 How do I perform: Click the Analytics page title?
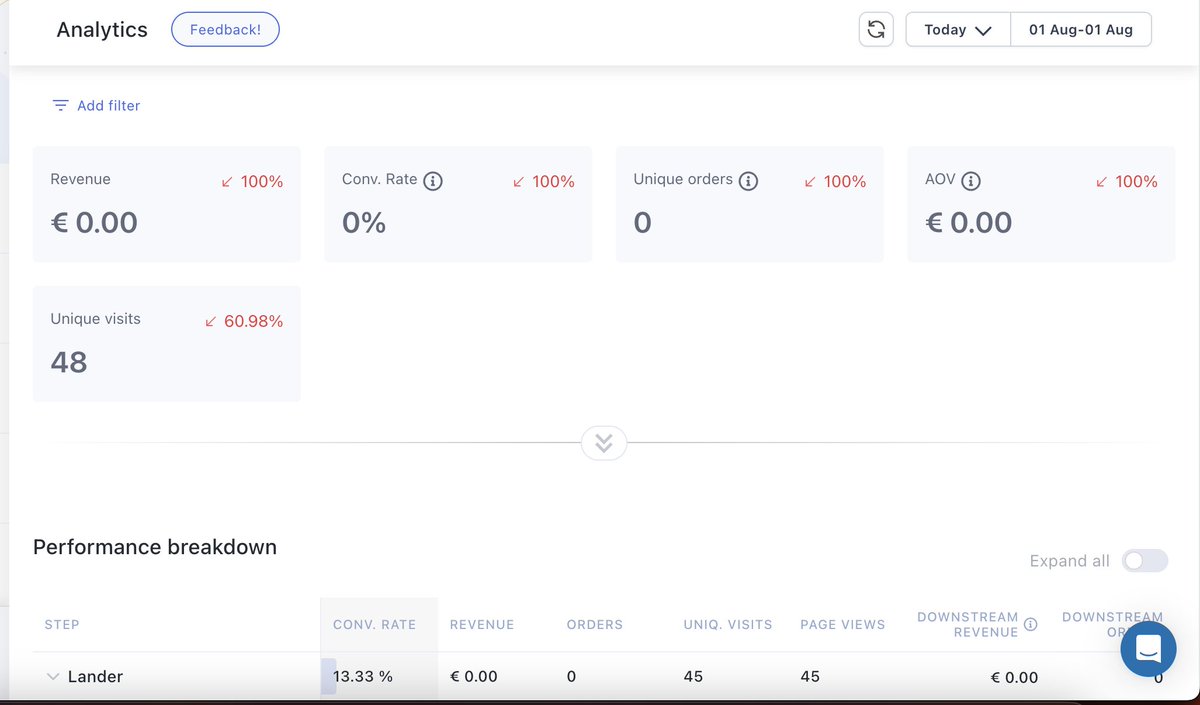pos(102,30)
